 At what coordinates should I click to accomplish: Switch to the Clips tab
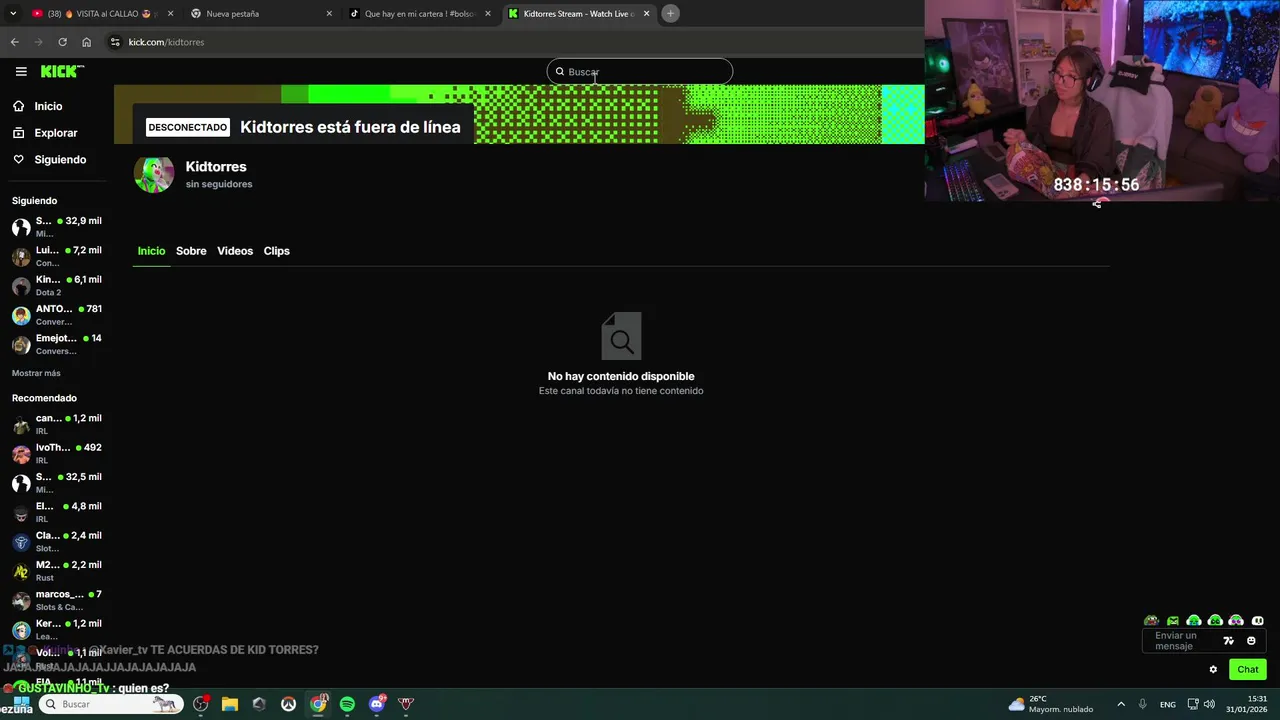click(x=276, y=251)
